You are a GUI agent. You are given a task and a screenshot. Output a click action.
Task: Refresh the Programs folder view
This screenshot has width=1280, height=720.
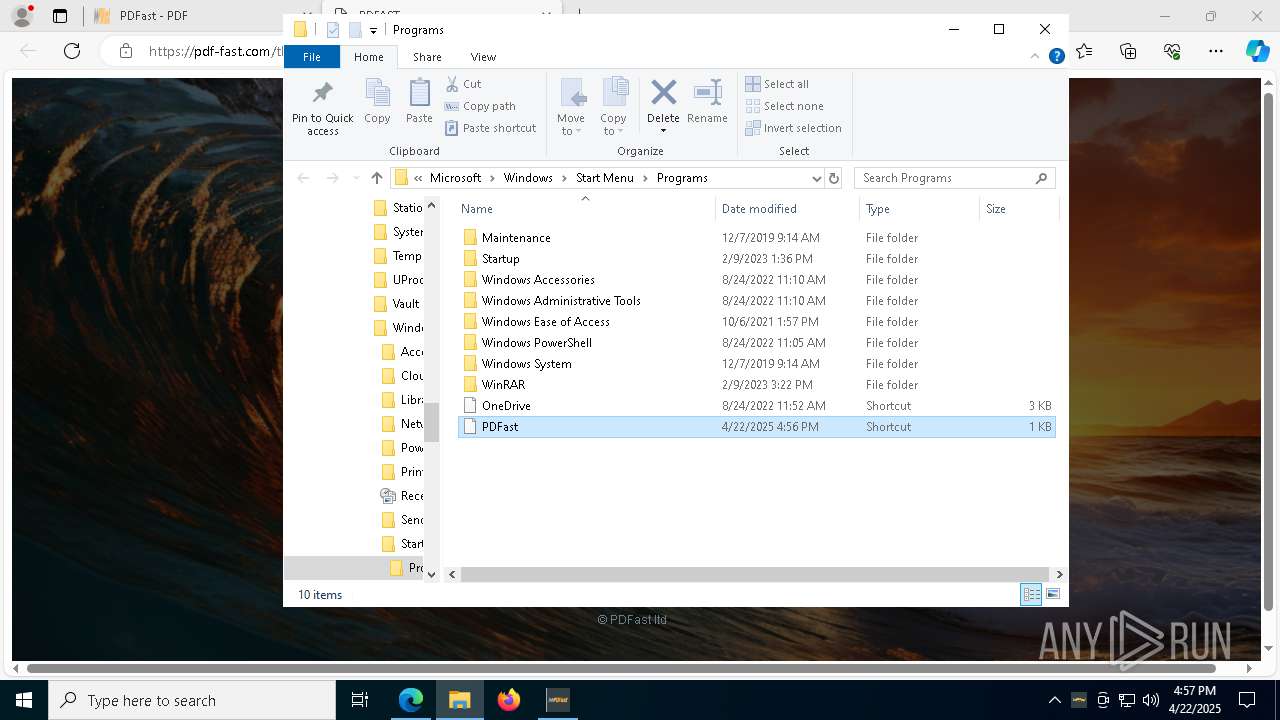coord(834,178)
